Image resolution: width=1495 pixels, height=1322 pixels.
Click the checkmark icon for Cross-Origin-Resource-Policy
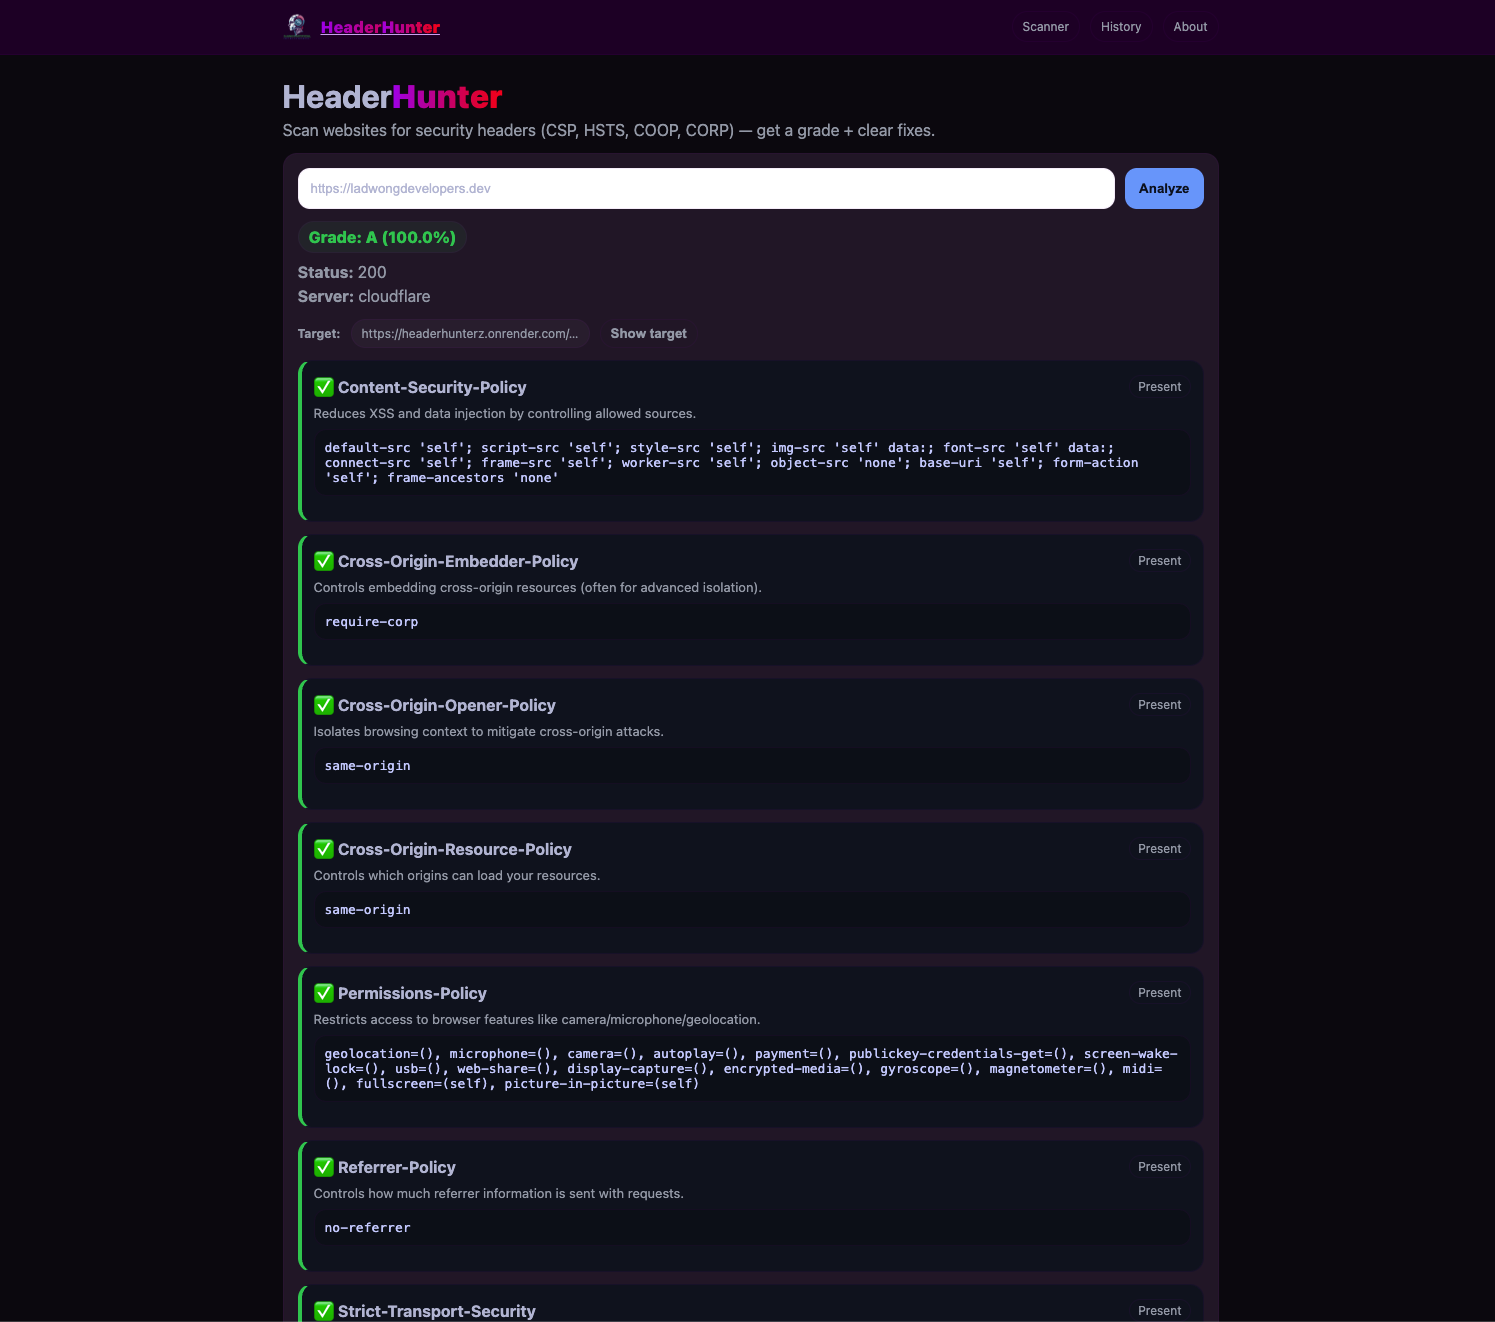pyautogui.click(x=323, y=848)
